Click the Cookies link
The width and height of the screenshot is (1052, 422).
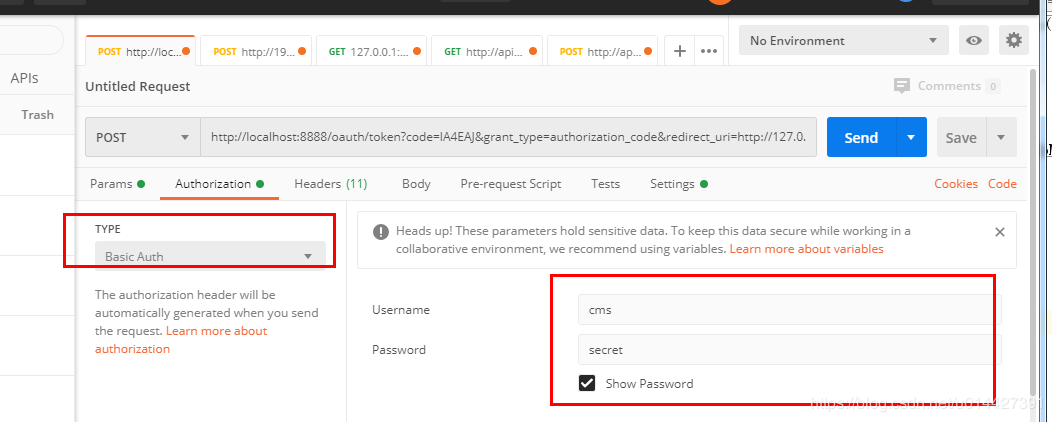[955, 184]
